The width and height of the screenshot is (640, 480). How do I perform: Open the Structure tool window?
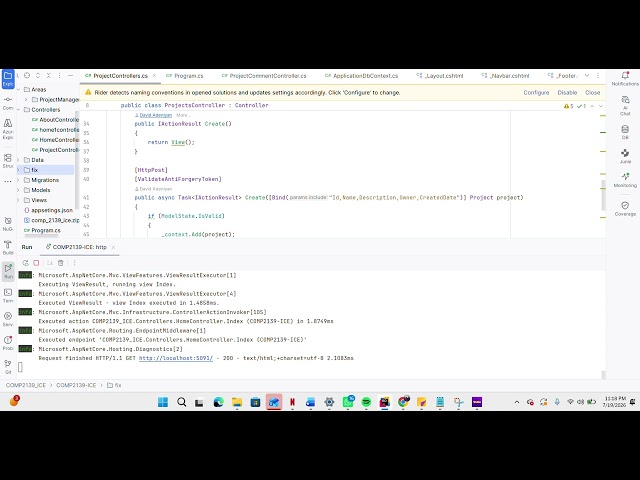click(x=8, y=160)
